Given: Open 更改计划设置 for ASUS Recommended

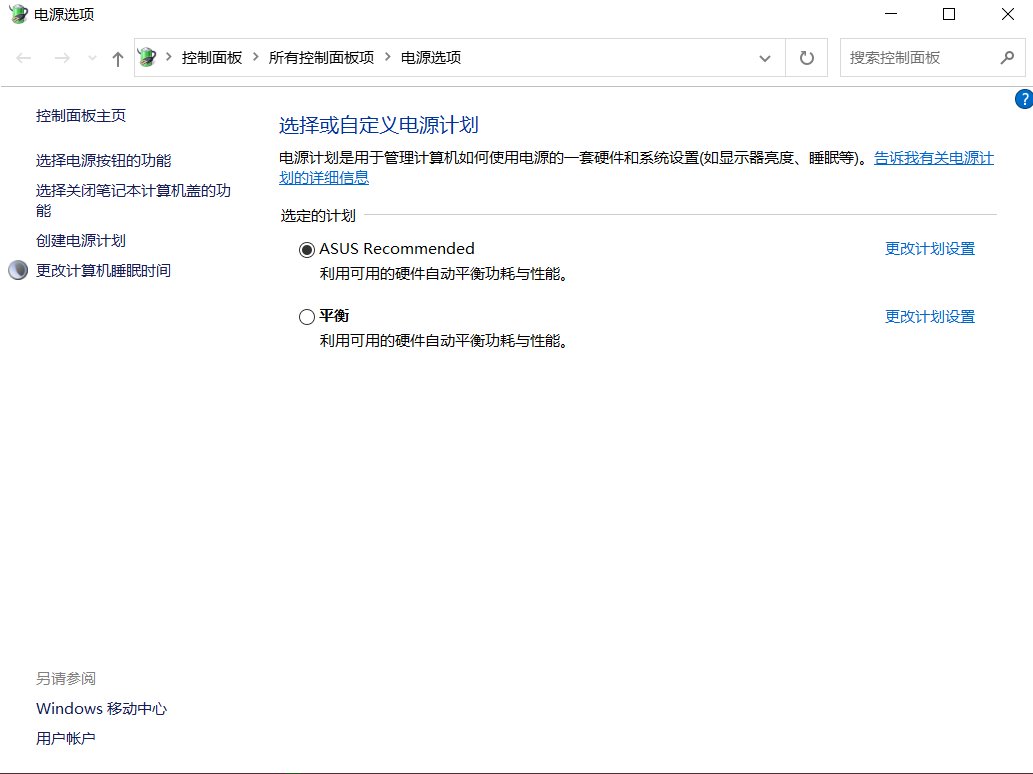Looking at the screenshot, I should (929, 248).
